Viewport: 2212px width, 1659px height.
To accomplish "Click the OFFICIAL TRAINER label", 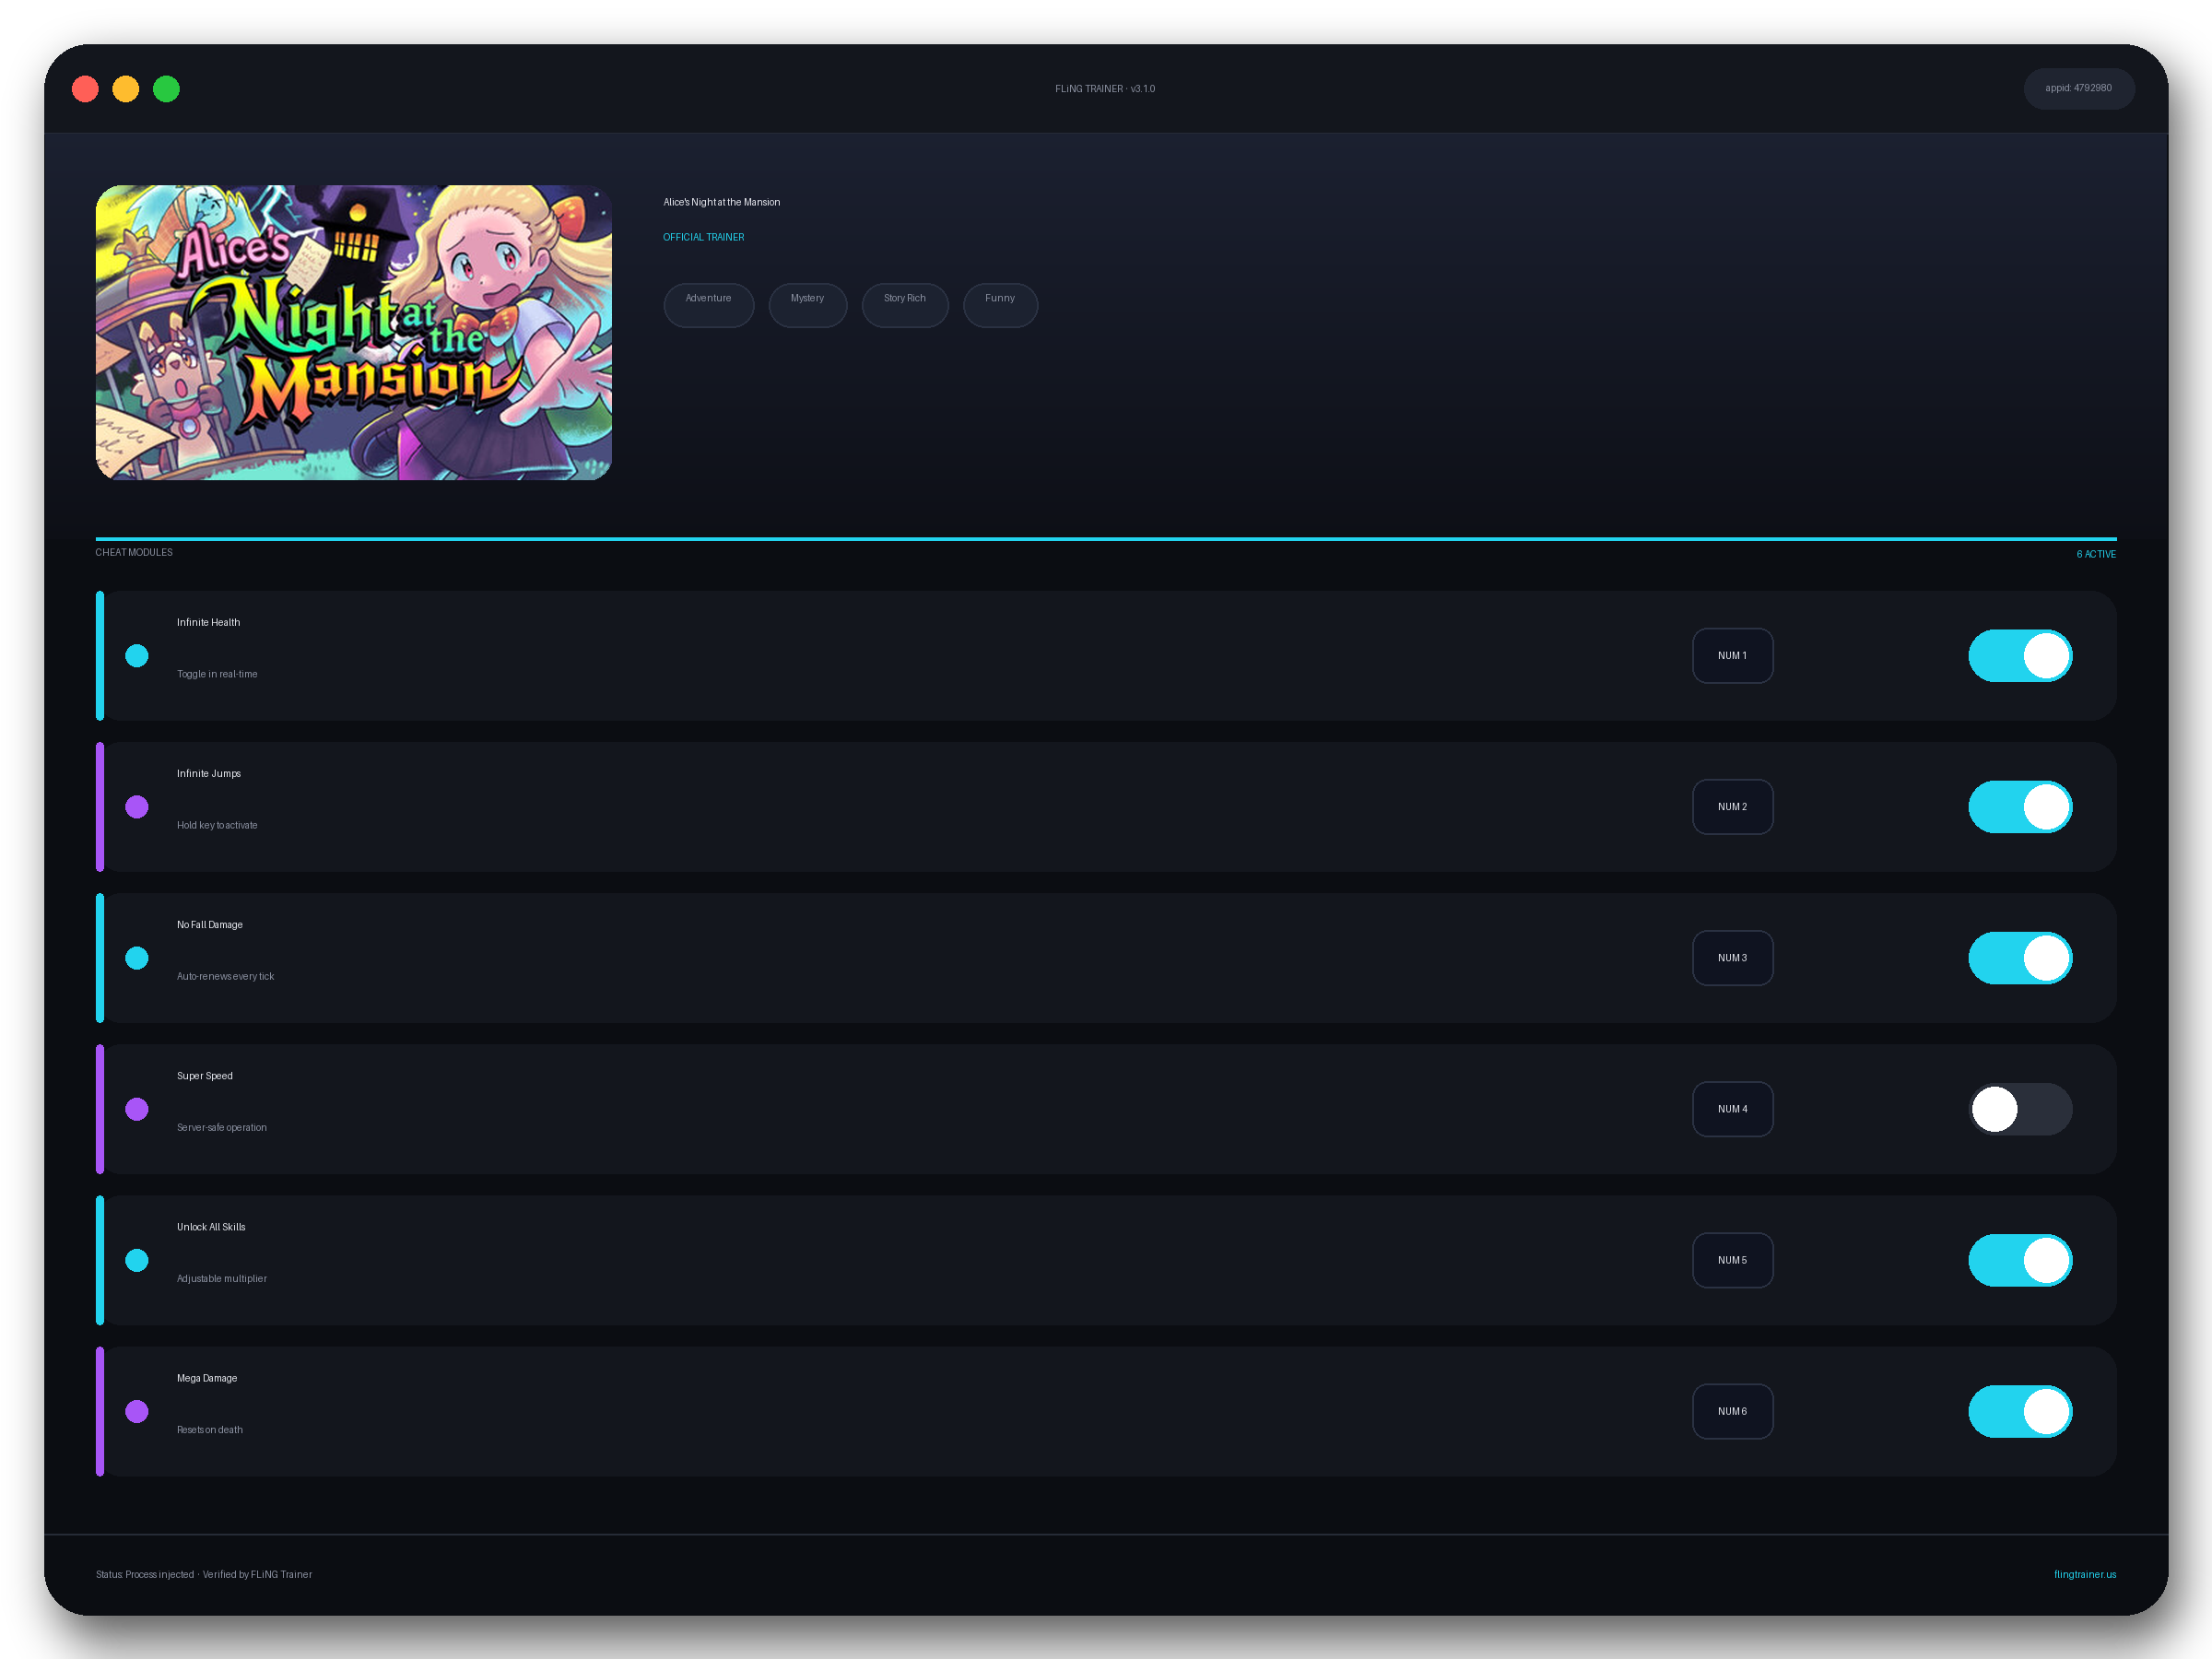I will [703, 237].
